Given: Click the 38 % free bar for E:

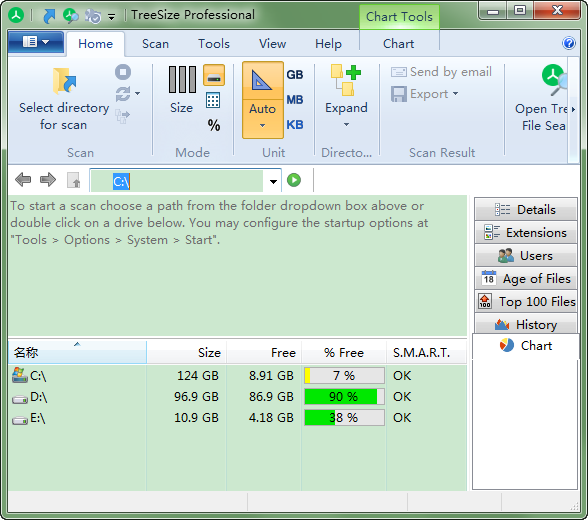Looking at the screenshot, I should (344, 418).
